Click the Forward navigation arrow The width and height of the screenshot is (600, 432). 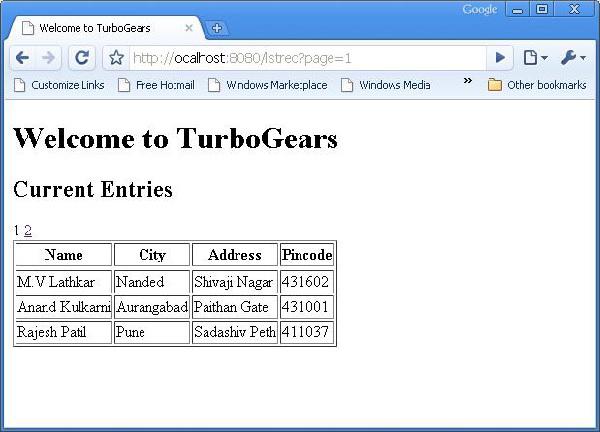tap(49, 58)
